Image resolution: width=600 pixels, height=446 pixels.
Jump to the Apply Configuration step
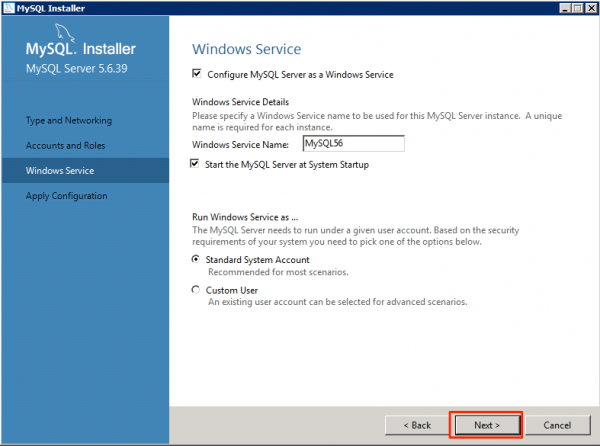point(67,196)
